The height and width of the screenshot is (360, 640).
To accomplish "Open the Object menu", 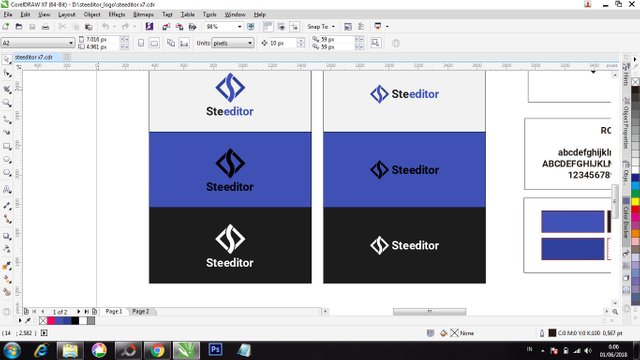I will [x=92, y=14].
